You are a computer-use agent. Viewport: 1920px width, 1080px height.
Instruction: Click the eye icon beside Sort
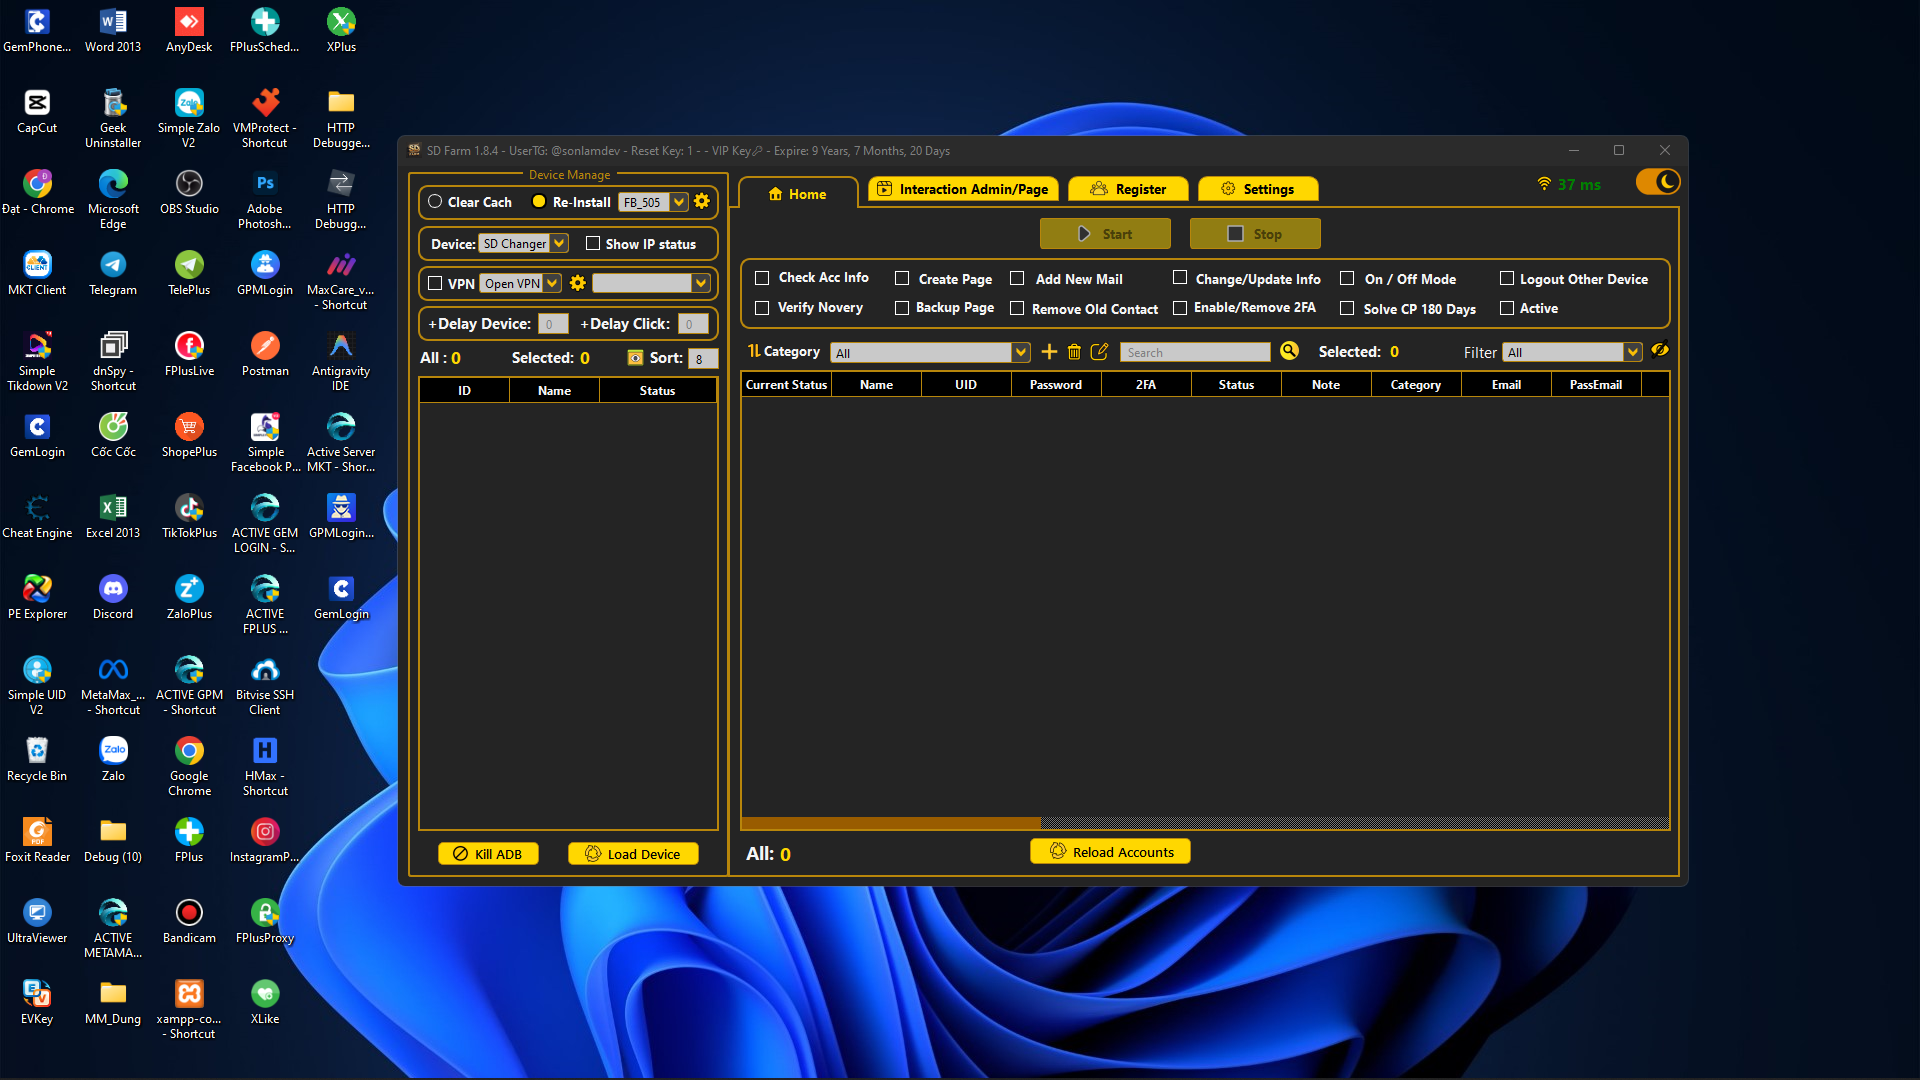pyautogui.click(x=635, y=358)
